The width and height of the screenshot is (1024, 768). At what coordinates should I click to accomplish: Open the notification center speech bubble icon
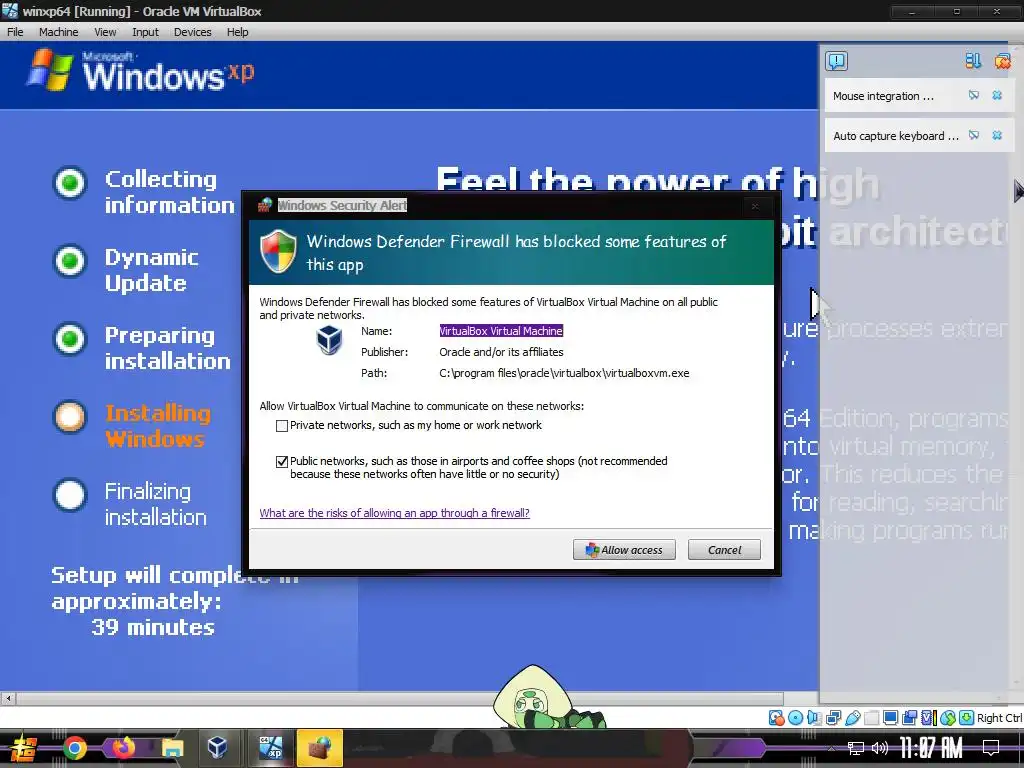coord(837,61)
